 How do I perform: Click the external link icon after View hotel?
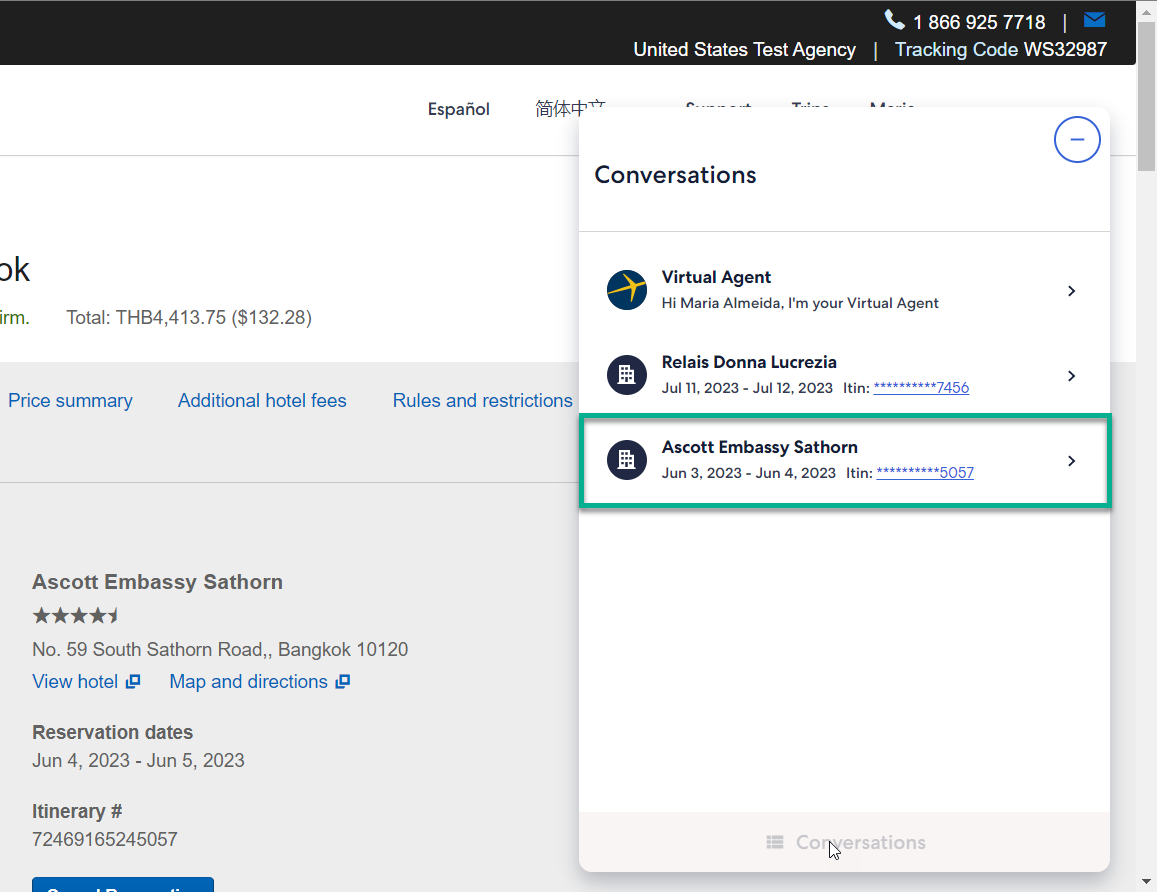[133, 682]
